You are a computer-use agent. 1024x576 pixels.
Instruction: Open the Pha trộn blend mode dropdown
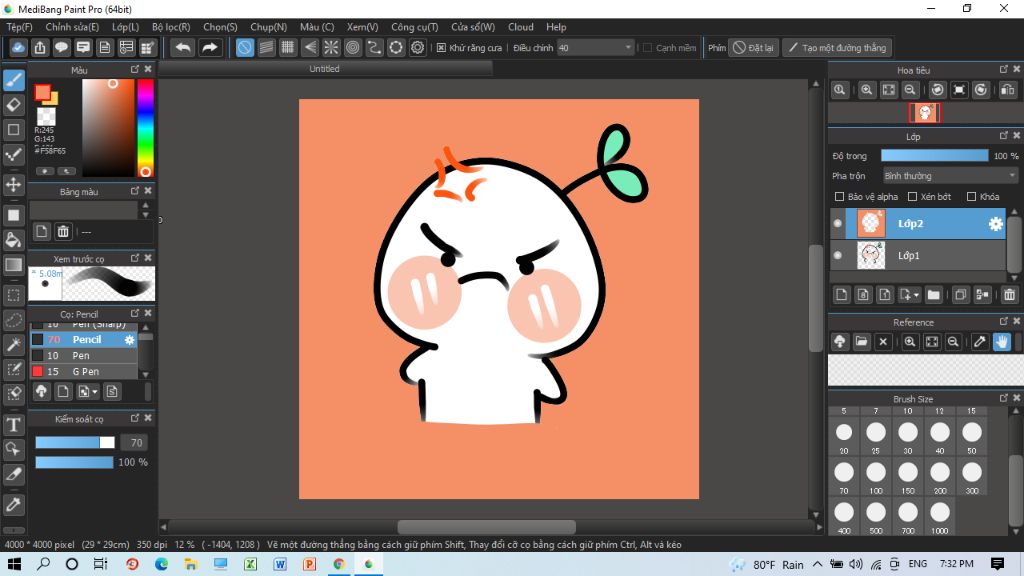coord(950,176)
